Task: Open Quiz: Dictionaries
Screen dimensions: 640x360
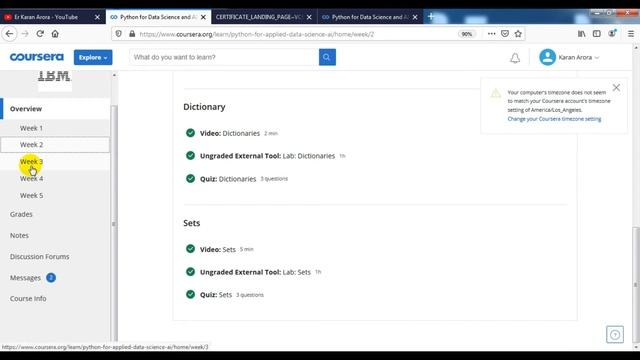Action: [228, 179]
